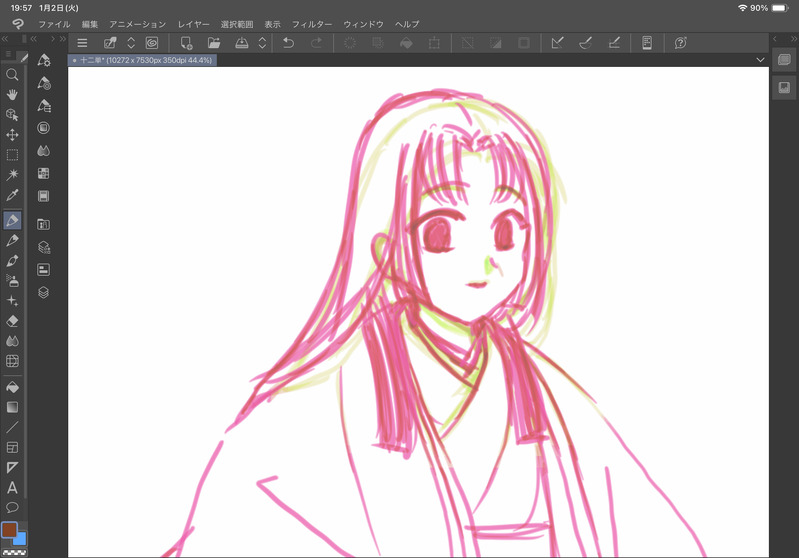Toggle Snap to Ruler
799x558 pixels.
click(557, 43)
